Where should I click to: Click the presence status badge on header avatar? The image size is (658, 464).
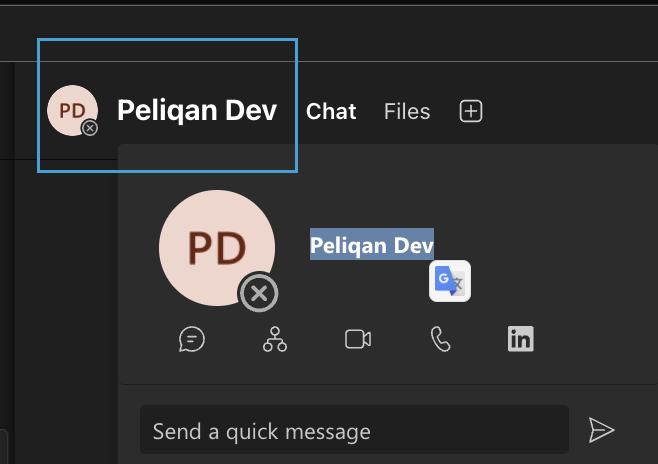(x=90, y=128)
